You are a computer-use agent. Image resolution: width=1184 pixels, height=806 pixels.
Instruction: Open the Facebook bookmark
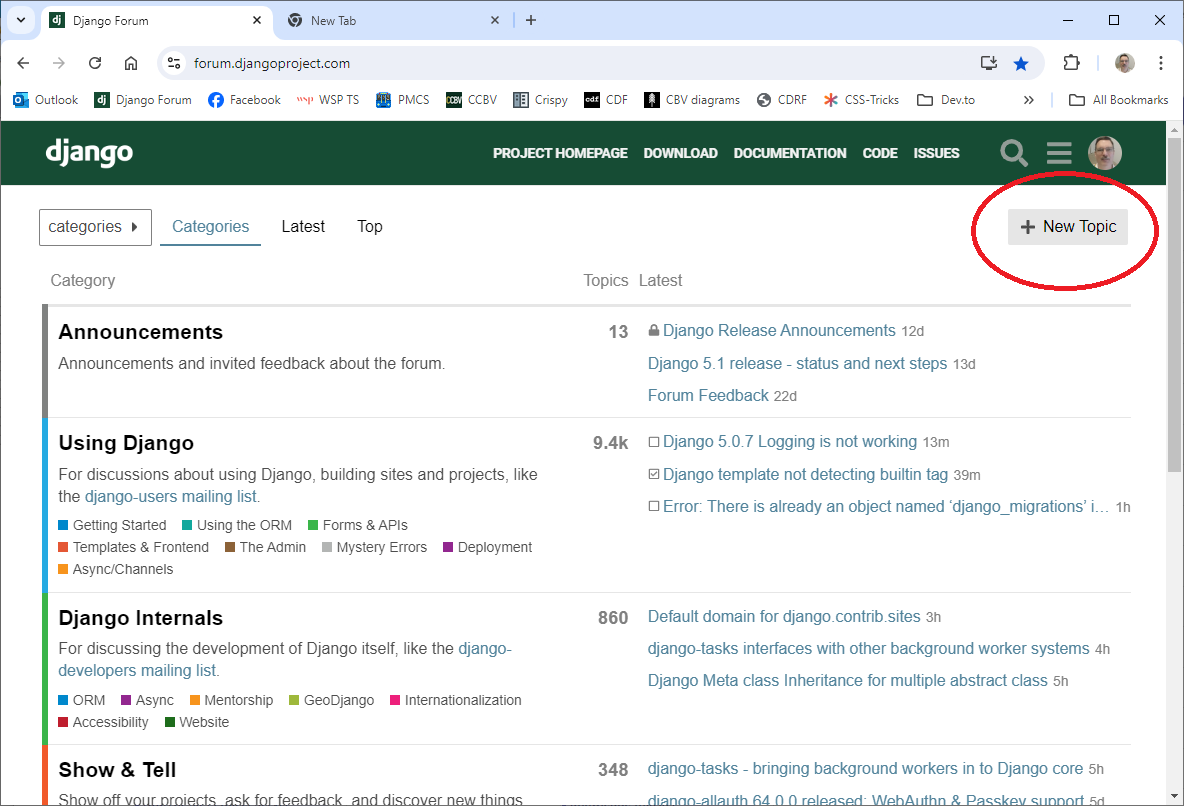[244, 100]
